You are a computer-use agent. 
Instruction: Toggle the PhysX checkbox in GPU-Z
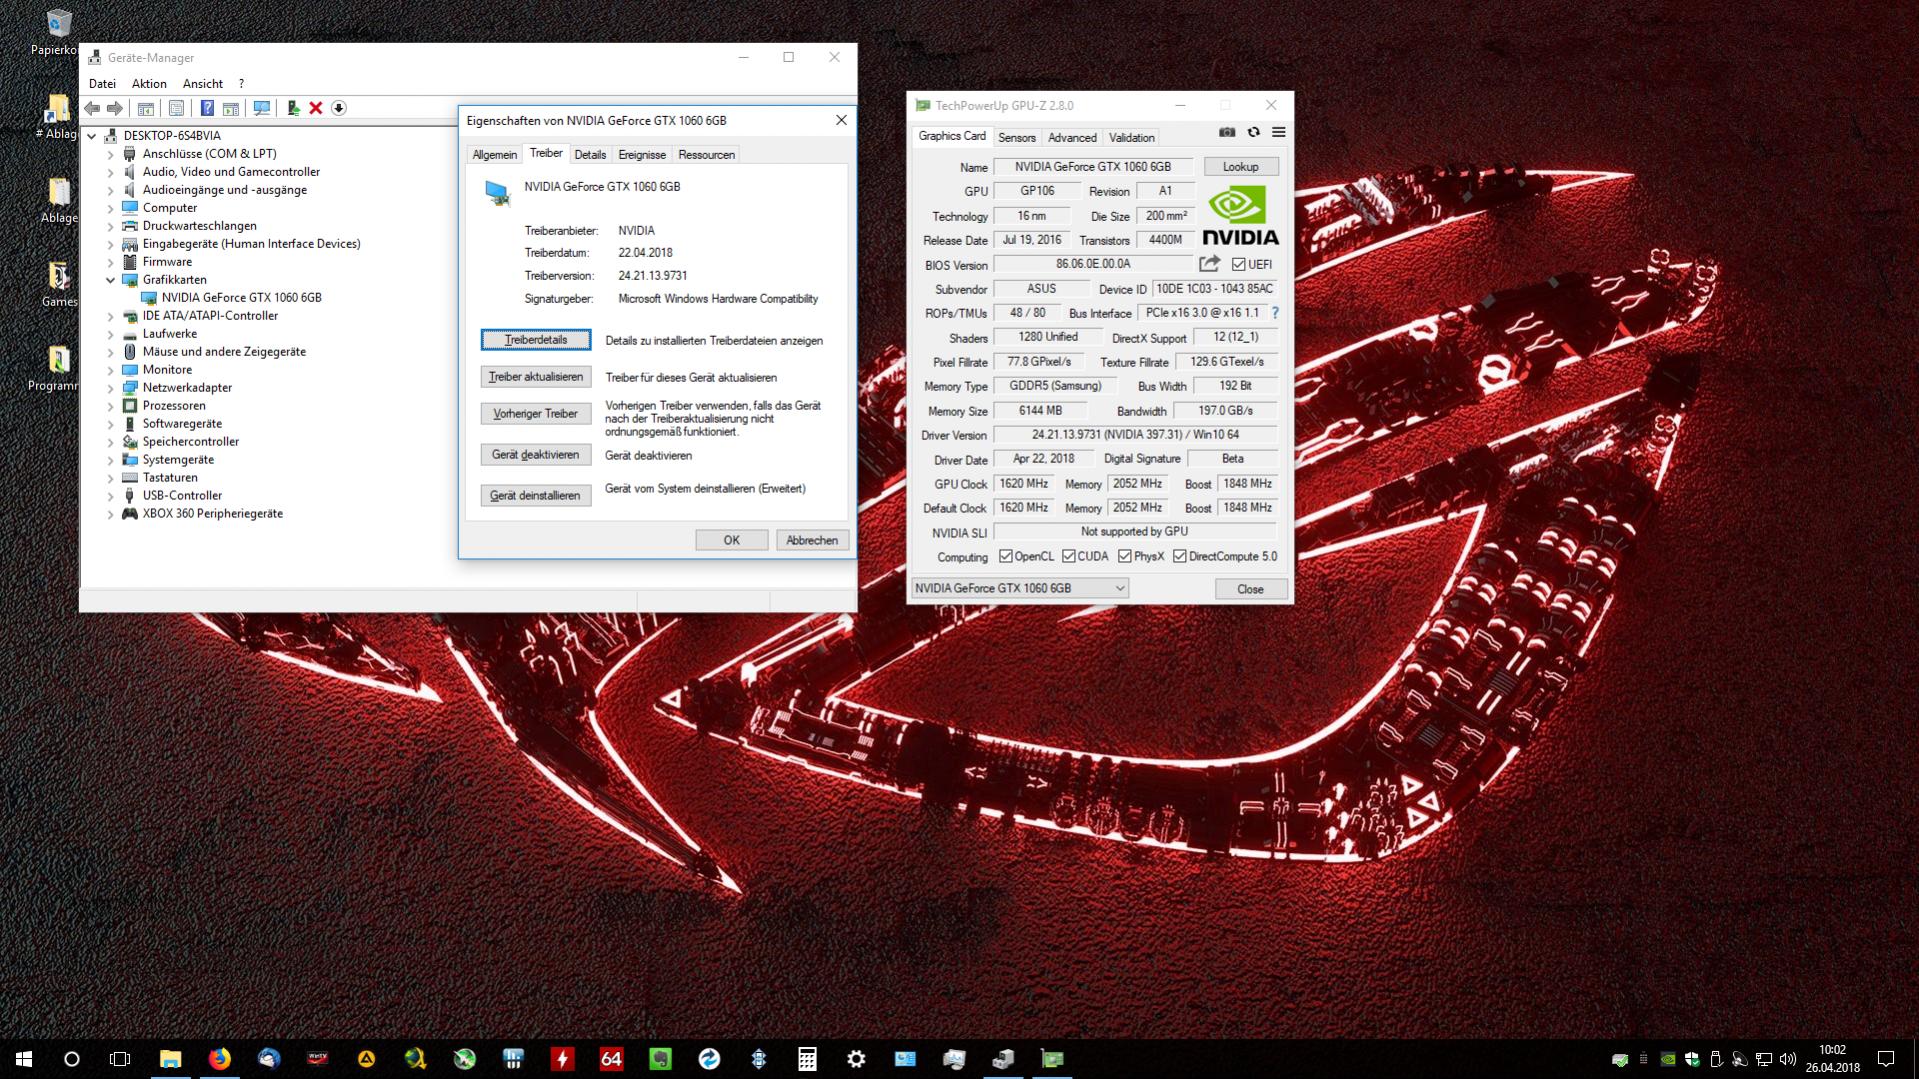pos(1125,556)
